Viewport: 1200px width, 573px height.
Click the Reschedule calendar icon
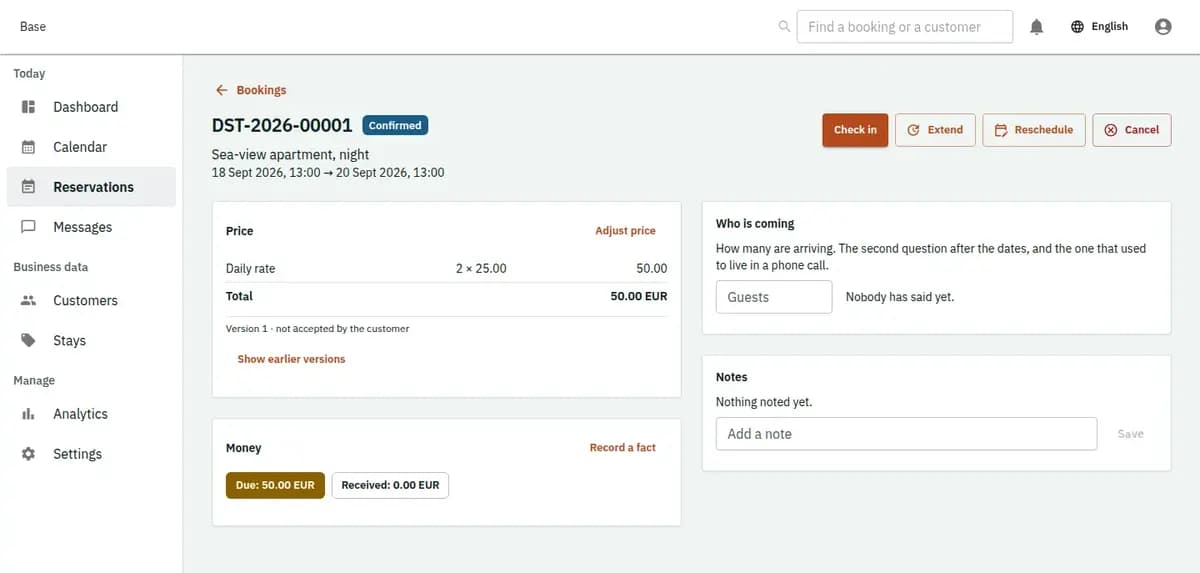coord(1001,130)
